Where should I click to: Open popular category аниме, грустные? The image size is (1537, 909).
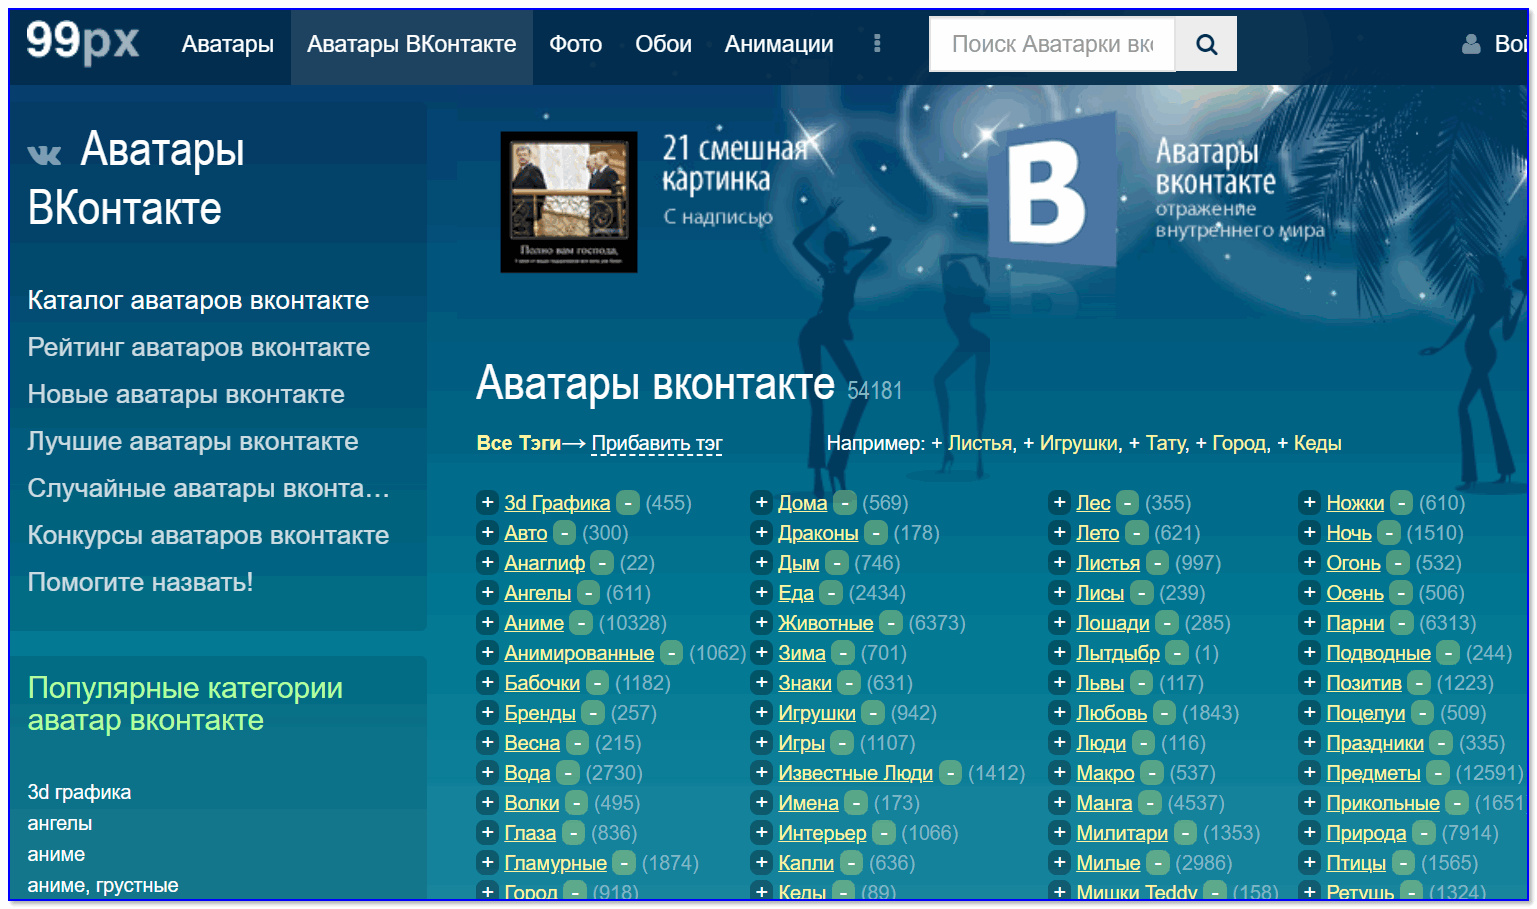[x=103, y=885]
